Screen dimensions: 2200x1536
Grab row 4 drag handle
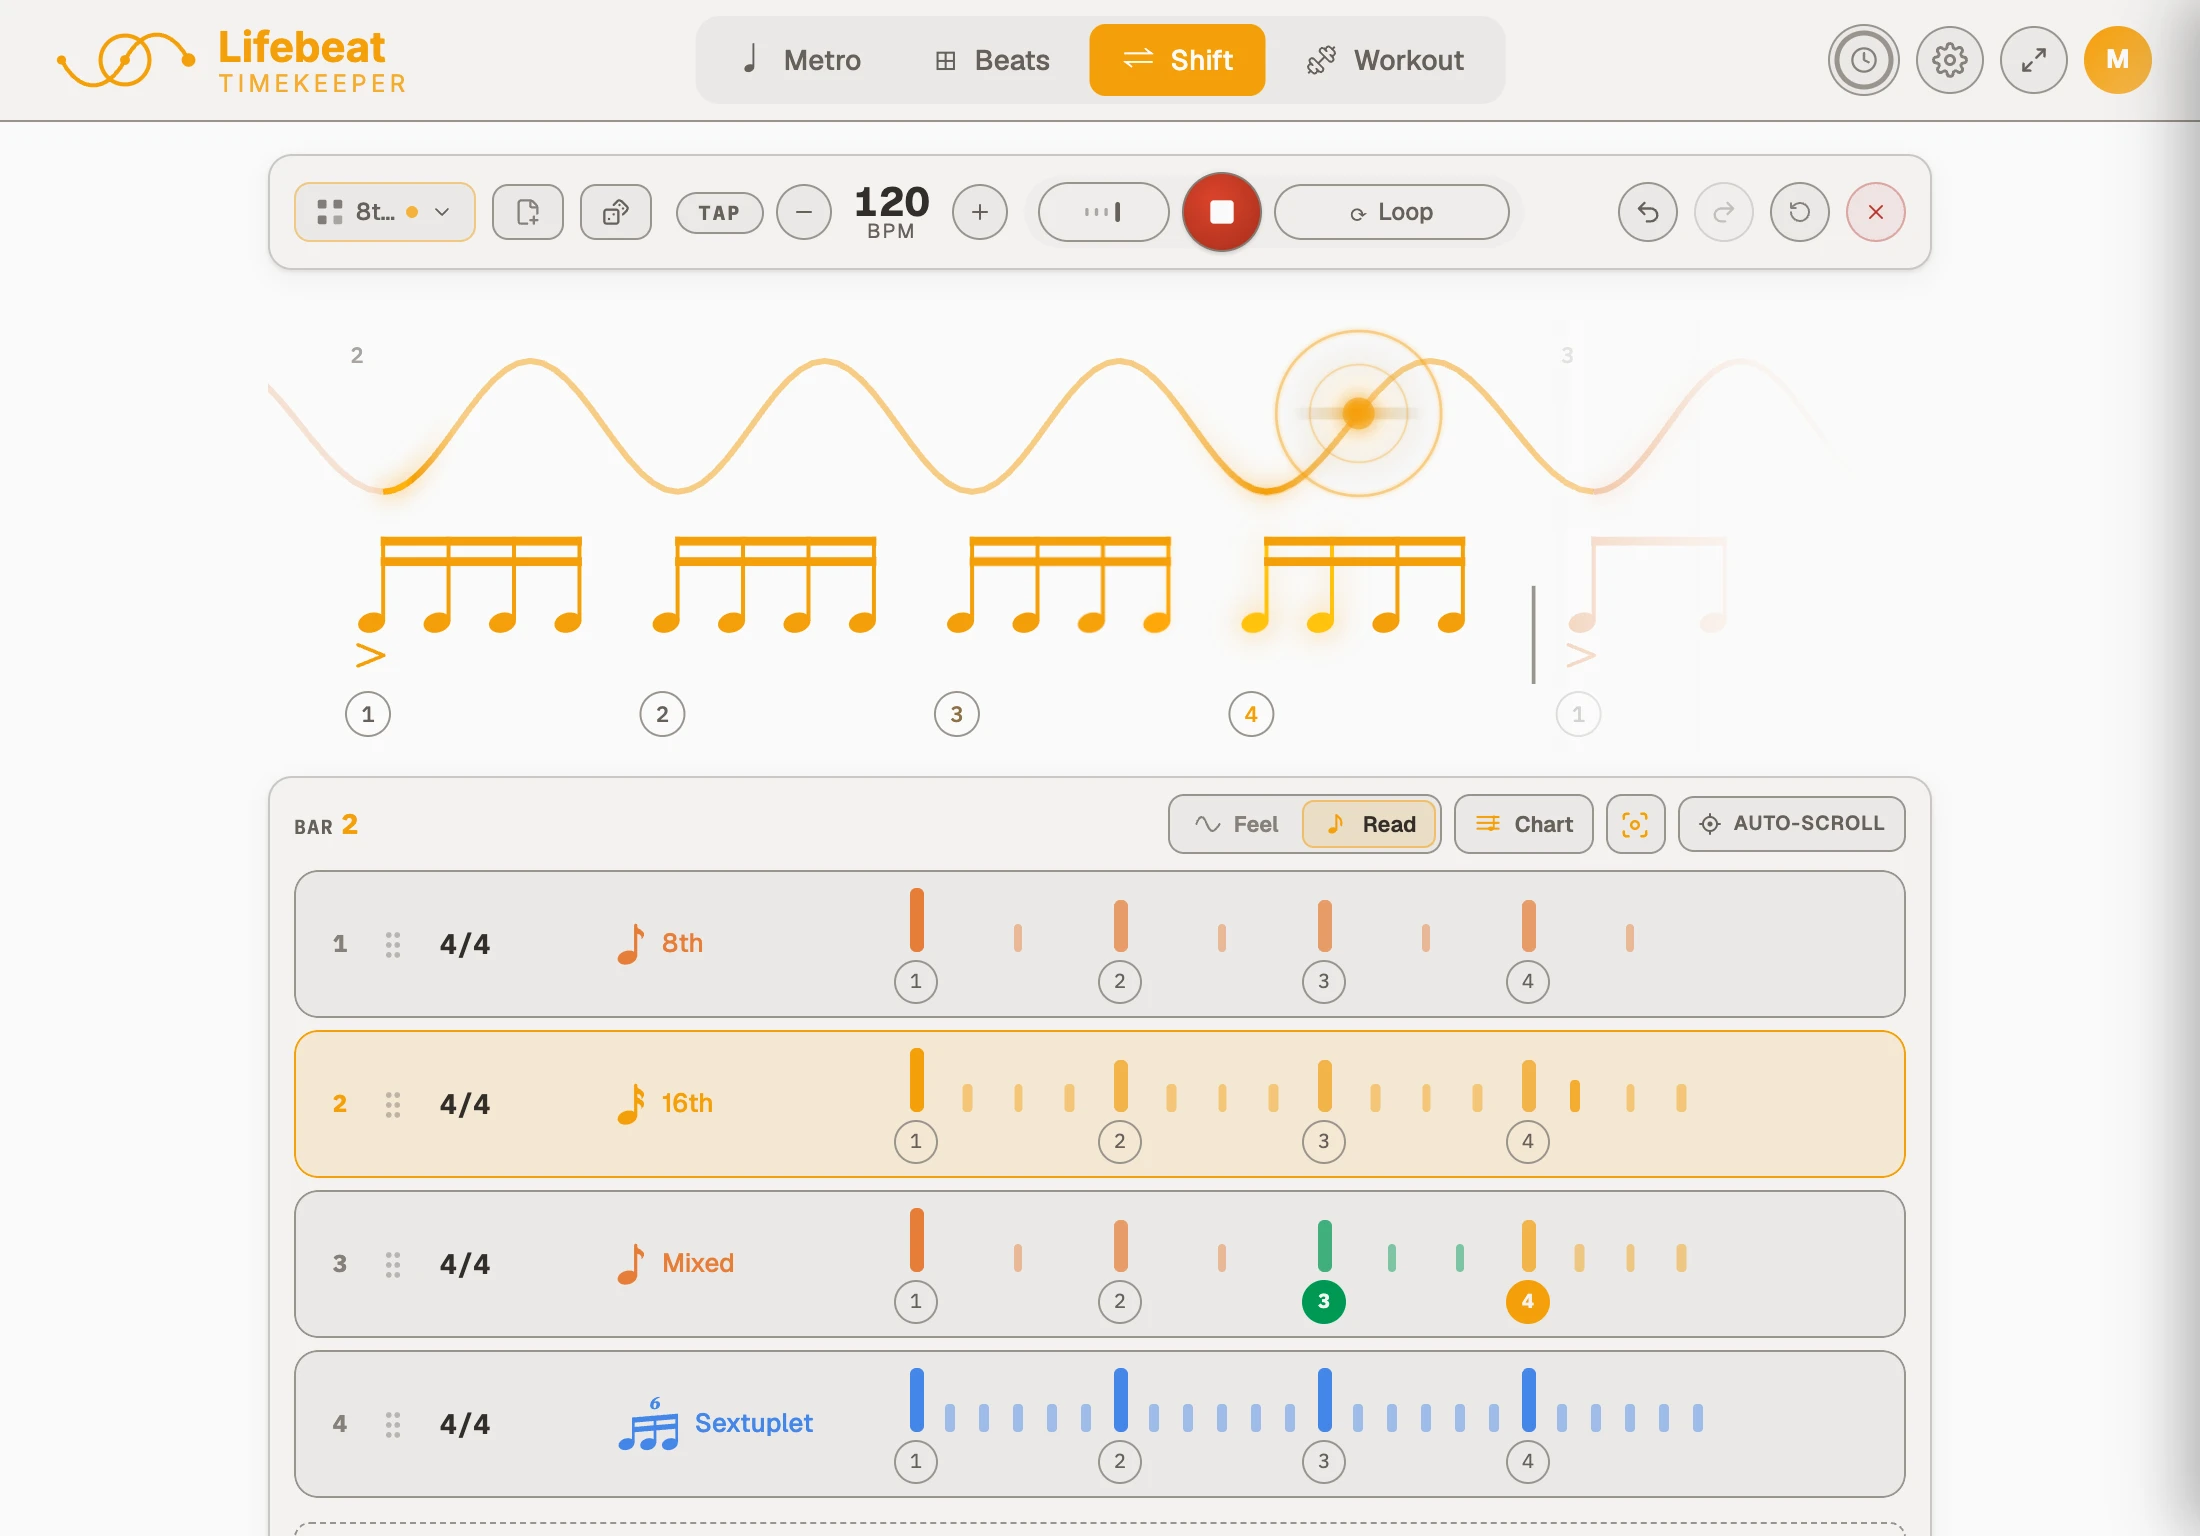click(x=393, y=1424)
